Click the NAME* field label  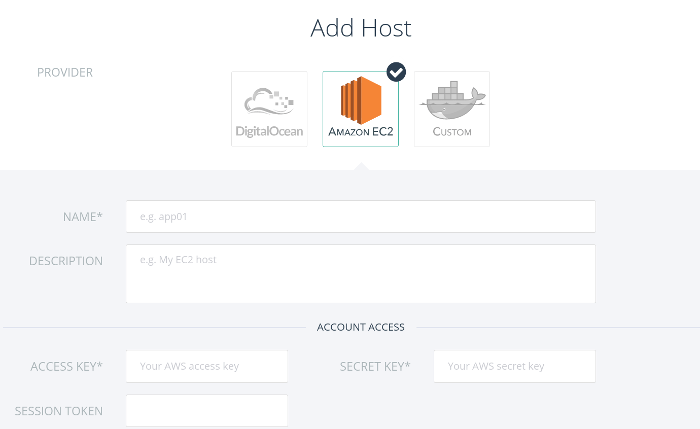[x=83, y=217]
